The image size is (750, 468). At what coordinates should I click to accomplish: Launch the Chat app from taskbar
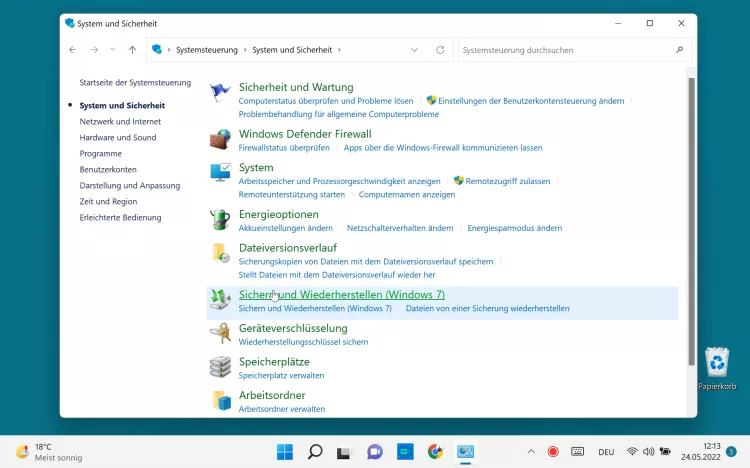click(x=375, y=452)
